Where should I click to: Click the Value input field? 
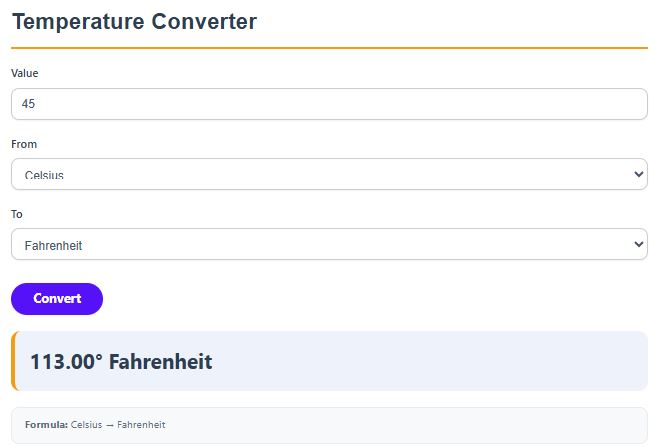(329, 104)
